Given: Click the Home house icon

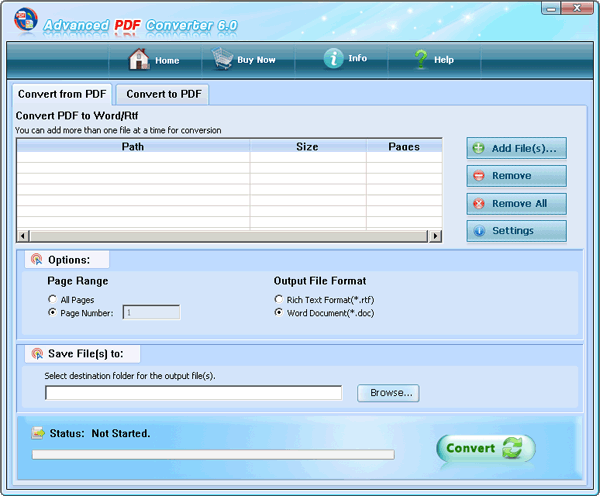Looking at the screenshot, I should (x=140, y=60).
